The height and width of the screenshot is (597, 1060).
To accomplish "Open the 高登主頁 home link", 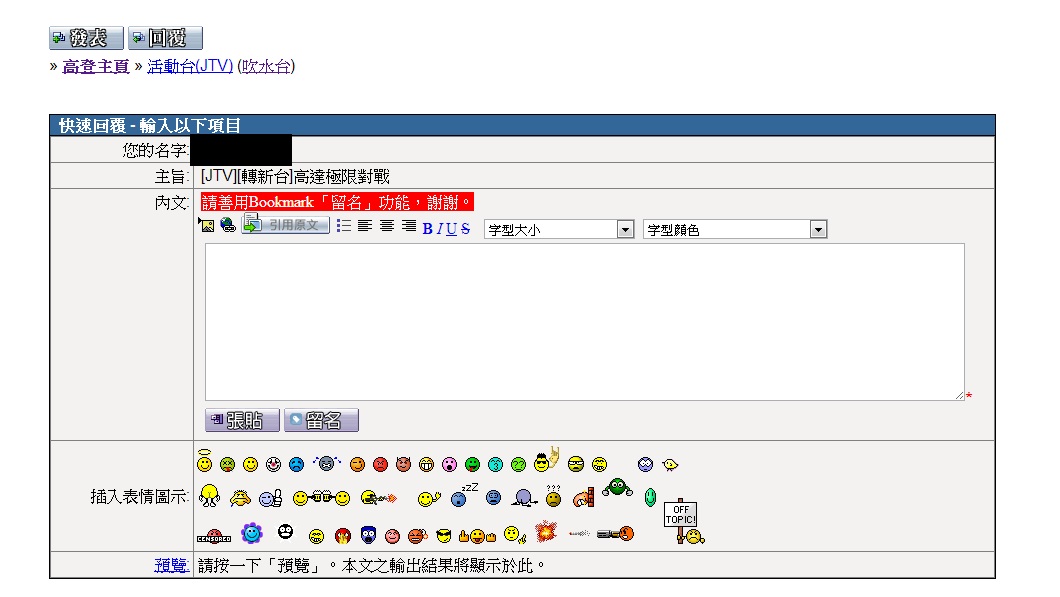I will (96, 67).
